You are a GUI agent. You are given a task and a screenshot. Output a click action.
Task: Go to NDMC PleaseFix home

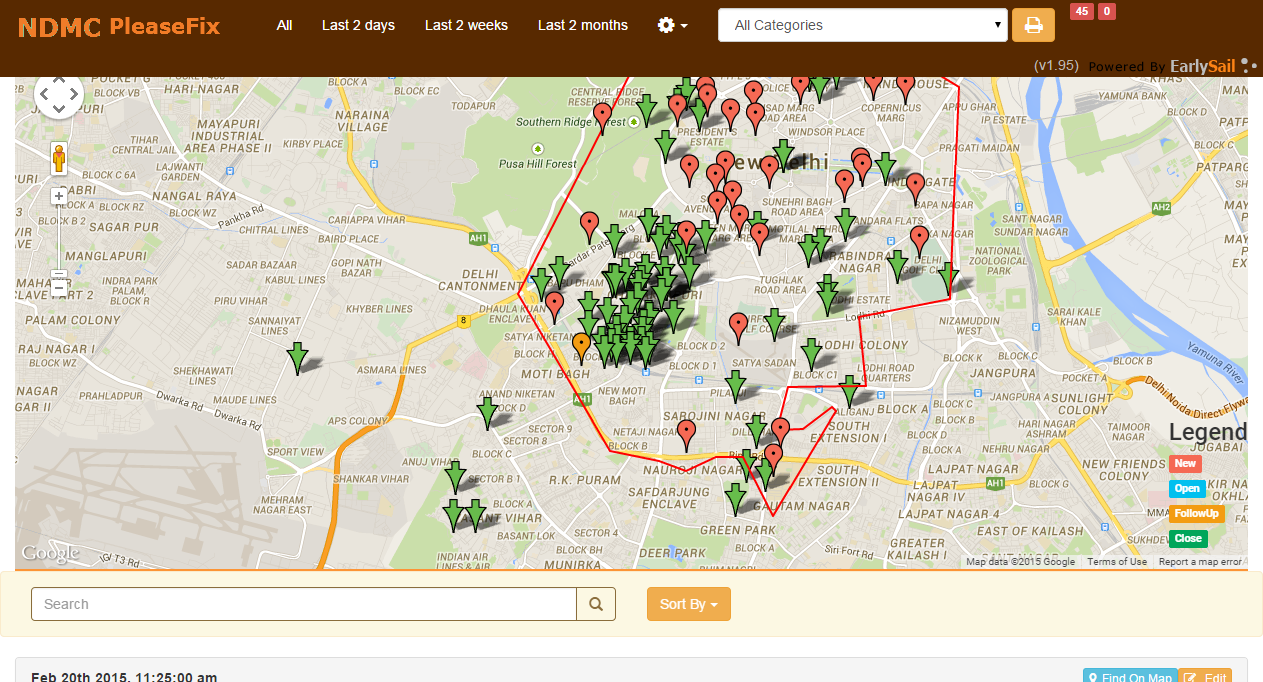coord(119,26)
